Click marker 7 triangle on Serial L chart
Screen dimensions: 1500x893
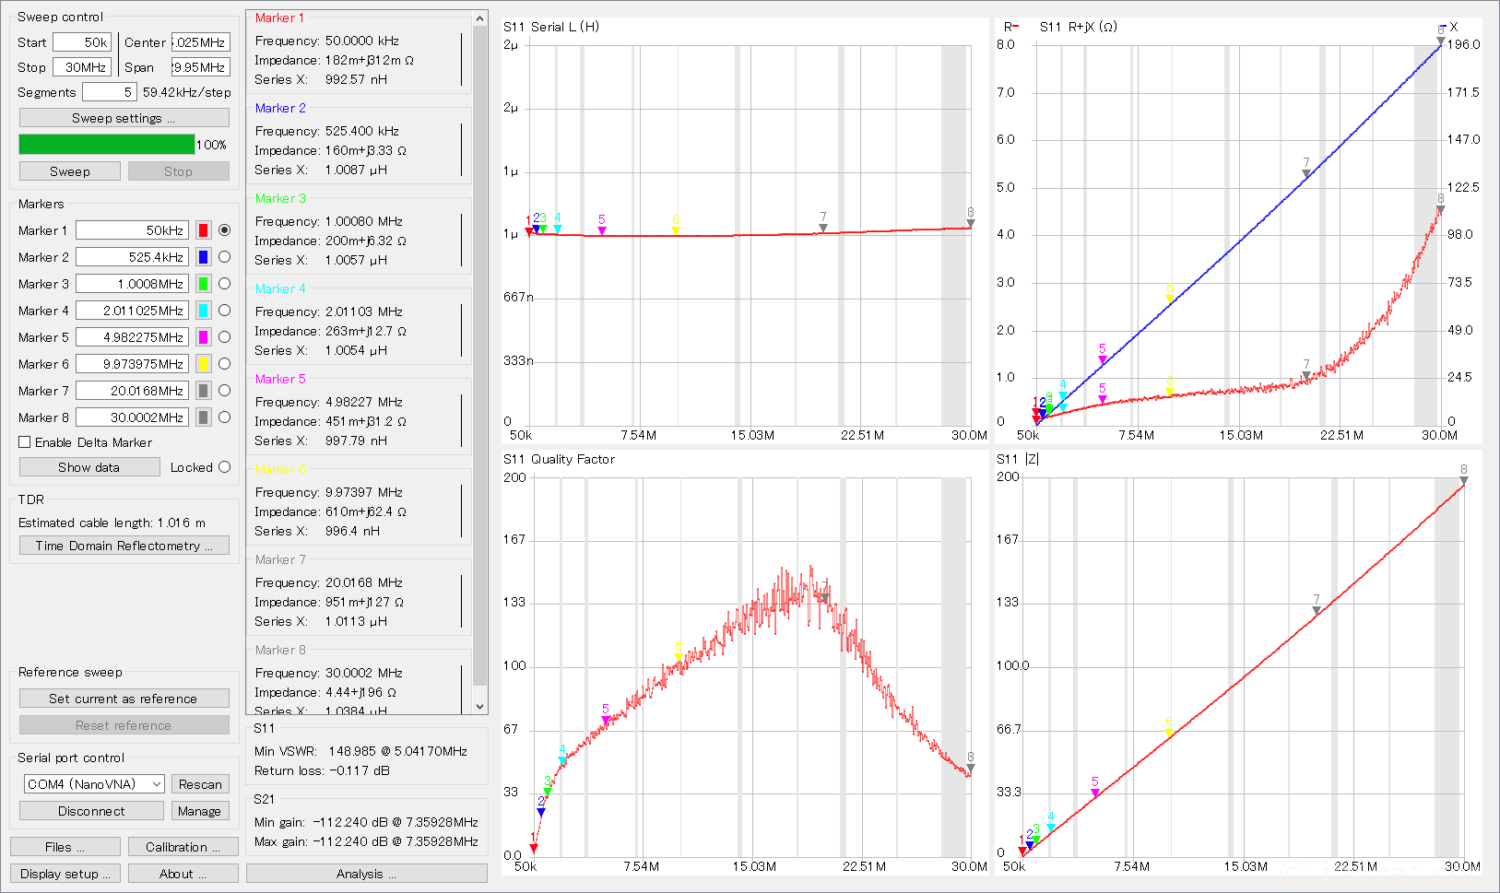pos(823,228)
